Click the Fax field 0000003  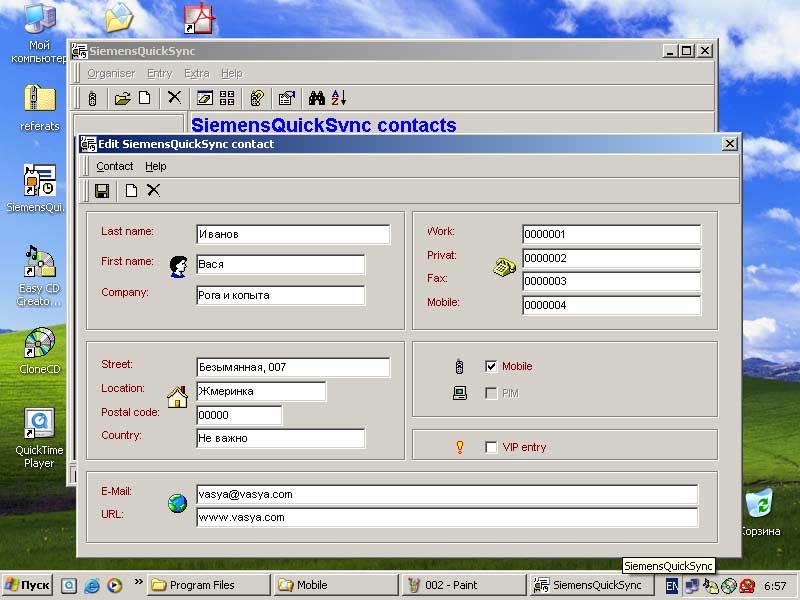(x=611, y=281)
